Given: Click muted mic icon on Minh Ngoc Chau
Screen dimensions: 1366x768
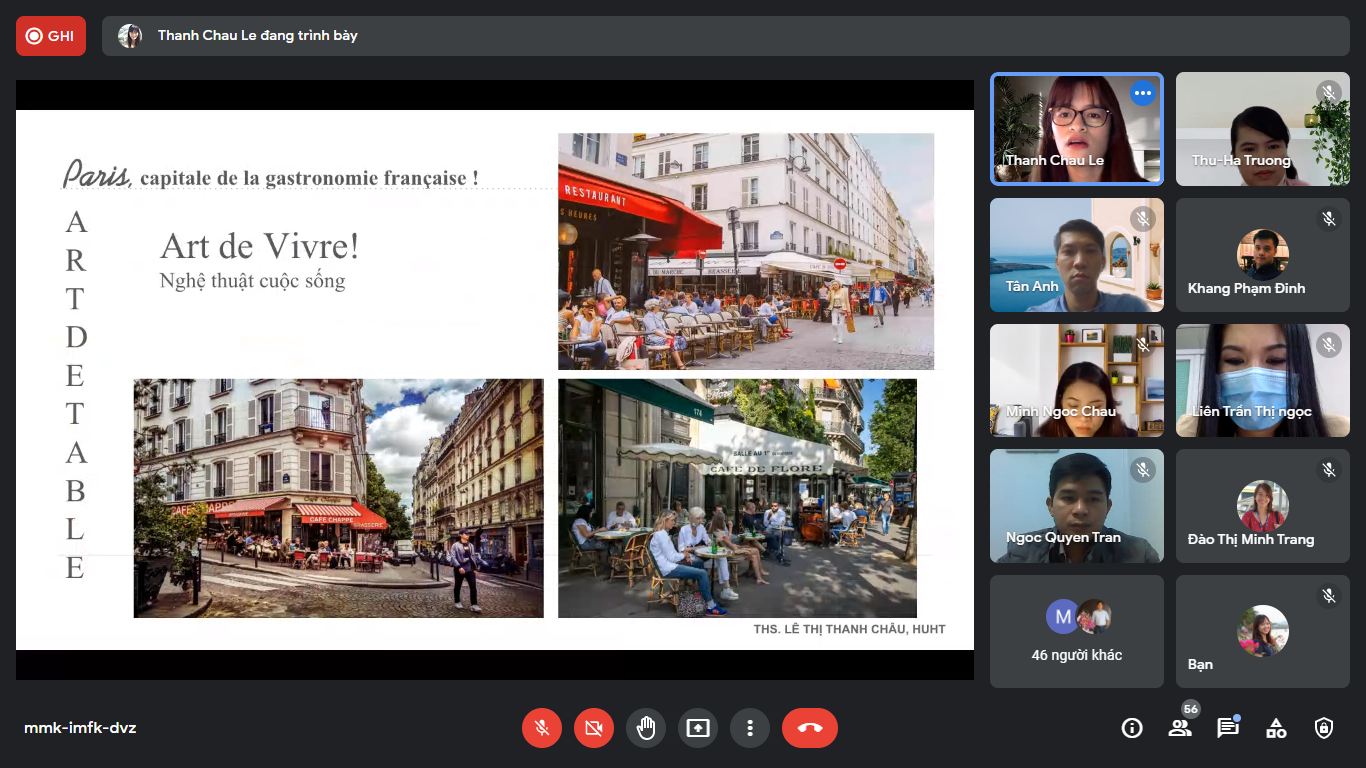Looking at the screenshot, I should [x=1143, y=345].
